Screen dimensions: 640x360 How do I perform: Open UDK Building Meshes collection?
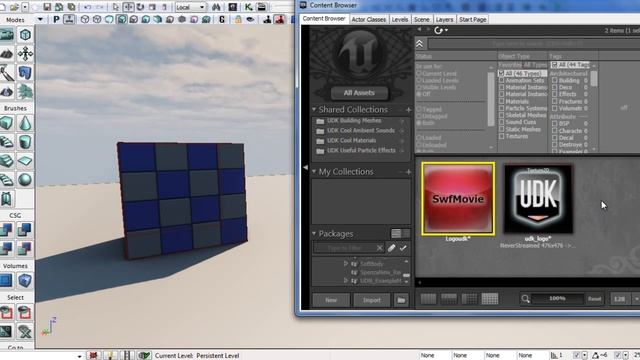click(x=354, y=121)
